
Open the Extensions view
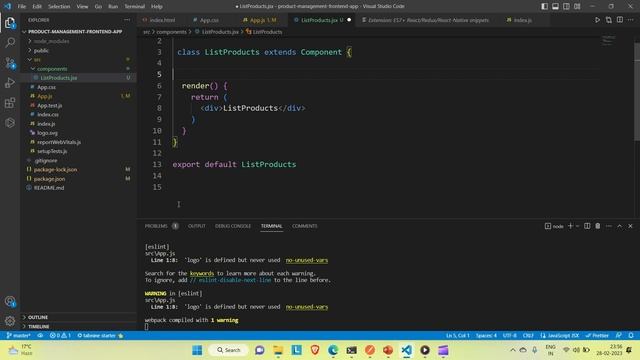[10, 102]
